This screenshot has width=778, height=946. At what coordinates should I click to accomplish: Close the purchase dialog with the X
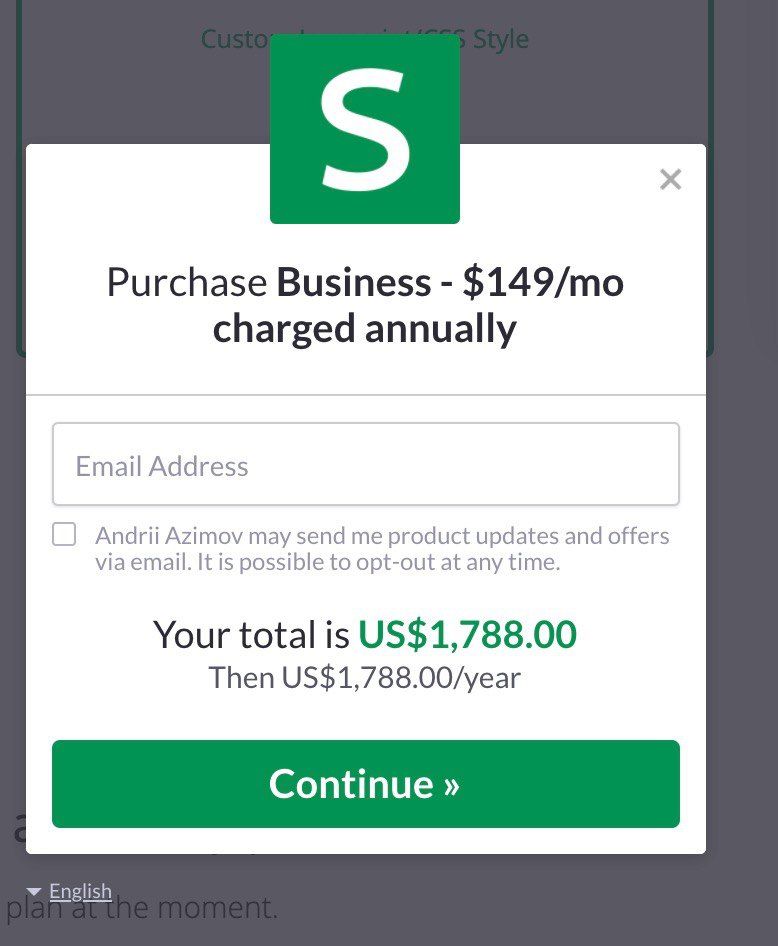670,180
